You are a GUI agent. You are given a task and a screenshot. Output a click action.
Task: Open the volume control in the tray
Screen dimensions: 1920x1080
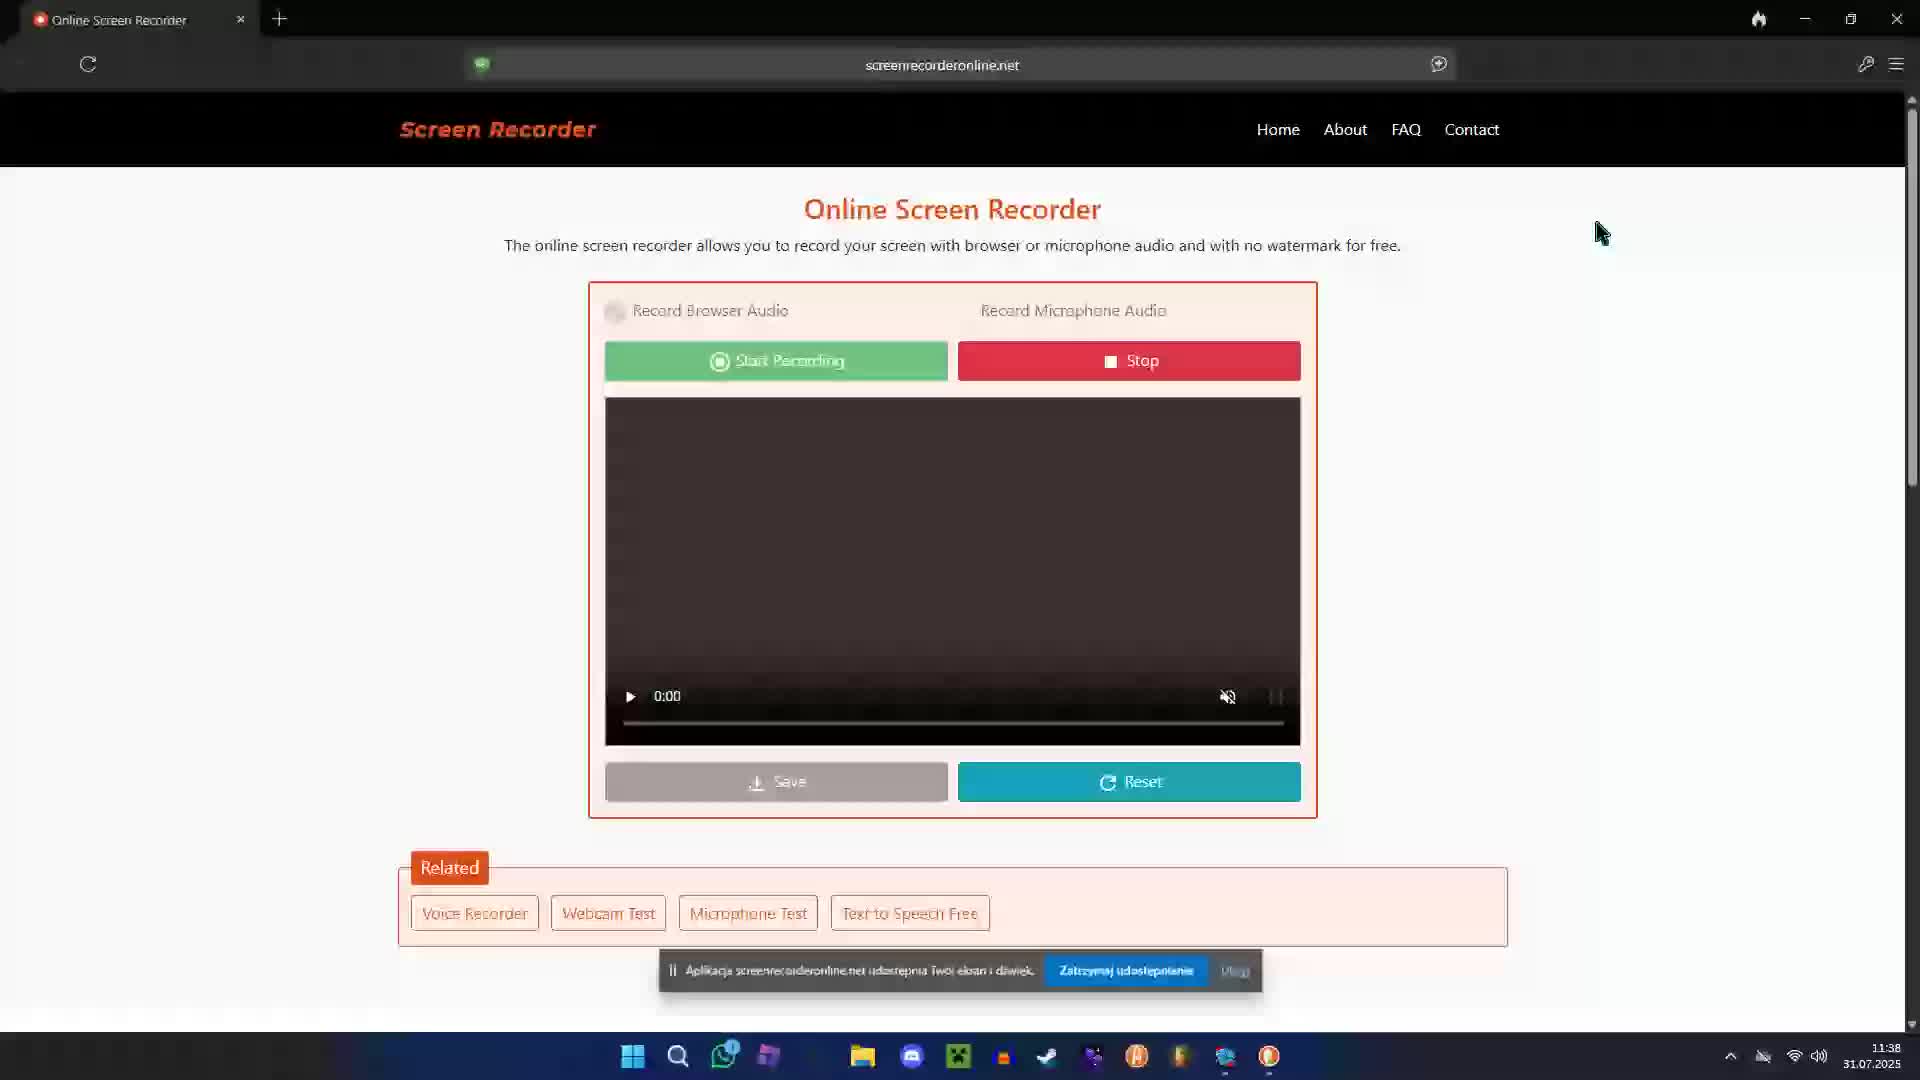(x=1819, y=1056)
